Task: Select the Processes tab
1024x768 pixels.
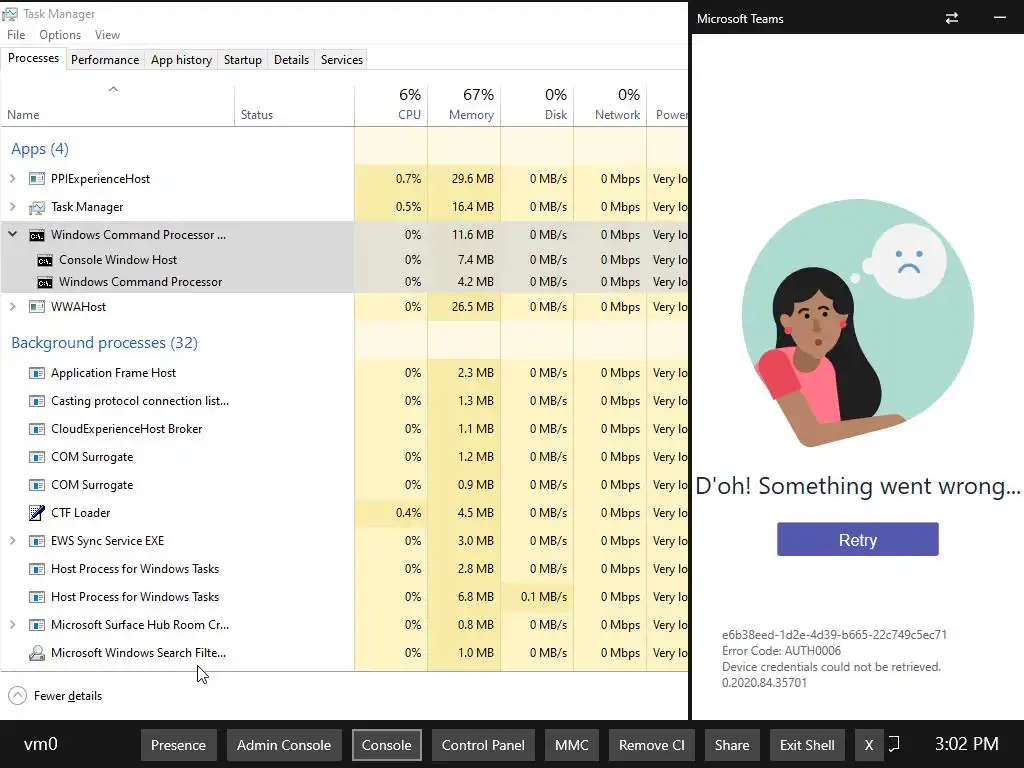Action: [x=33, y=58]
